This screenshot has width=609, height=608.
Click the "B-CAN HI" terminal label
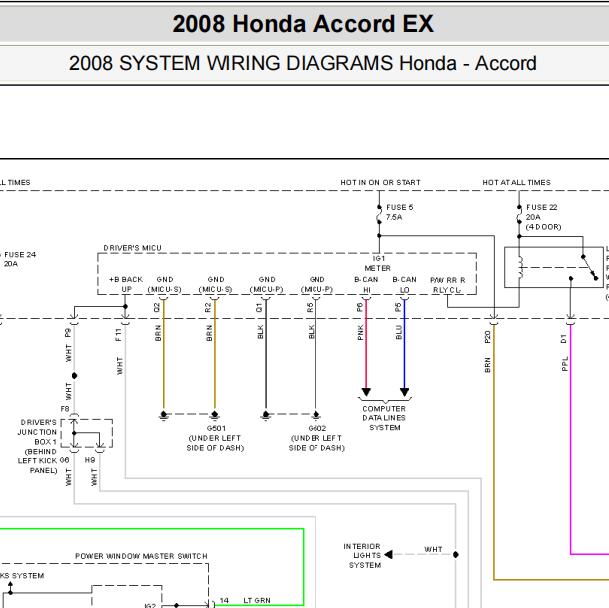click(366, 285)
